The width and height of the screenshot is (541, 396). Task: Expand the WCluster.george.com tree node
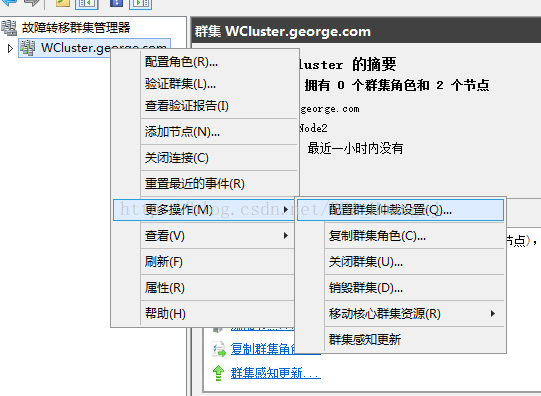[x=10, y=49]
